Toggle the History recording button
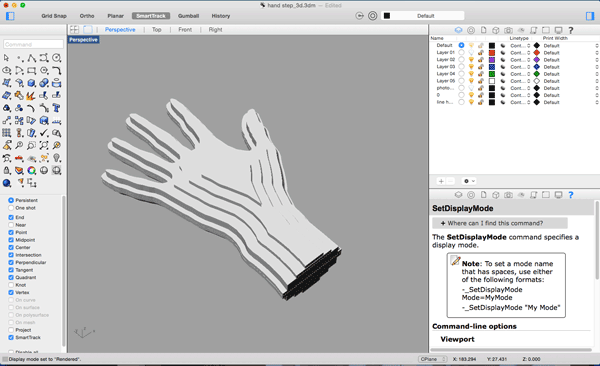The image size is (600, 366). click(221, 16)
